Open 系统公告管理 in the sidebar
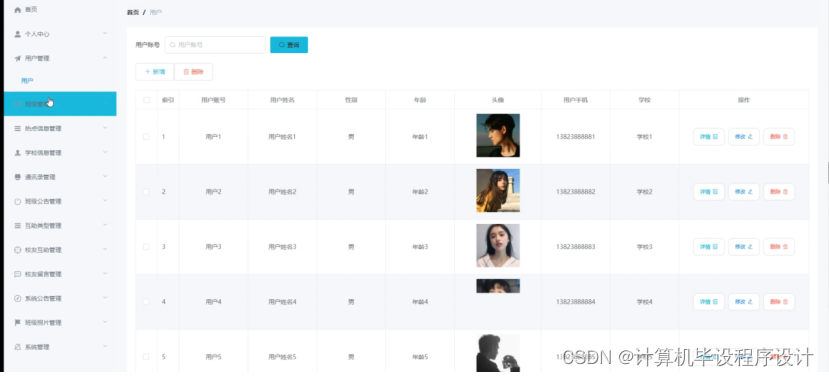 click(x=60, y=298)
